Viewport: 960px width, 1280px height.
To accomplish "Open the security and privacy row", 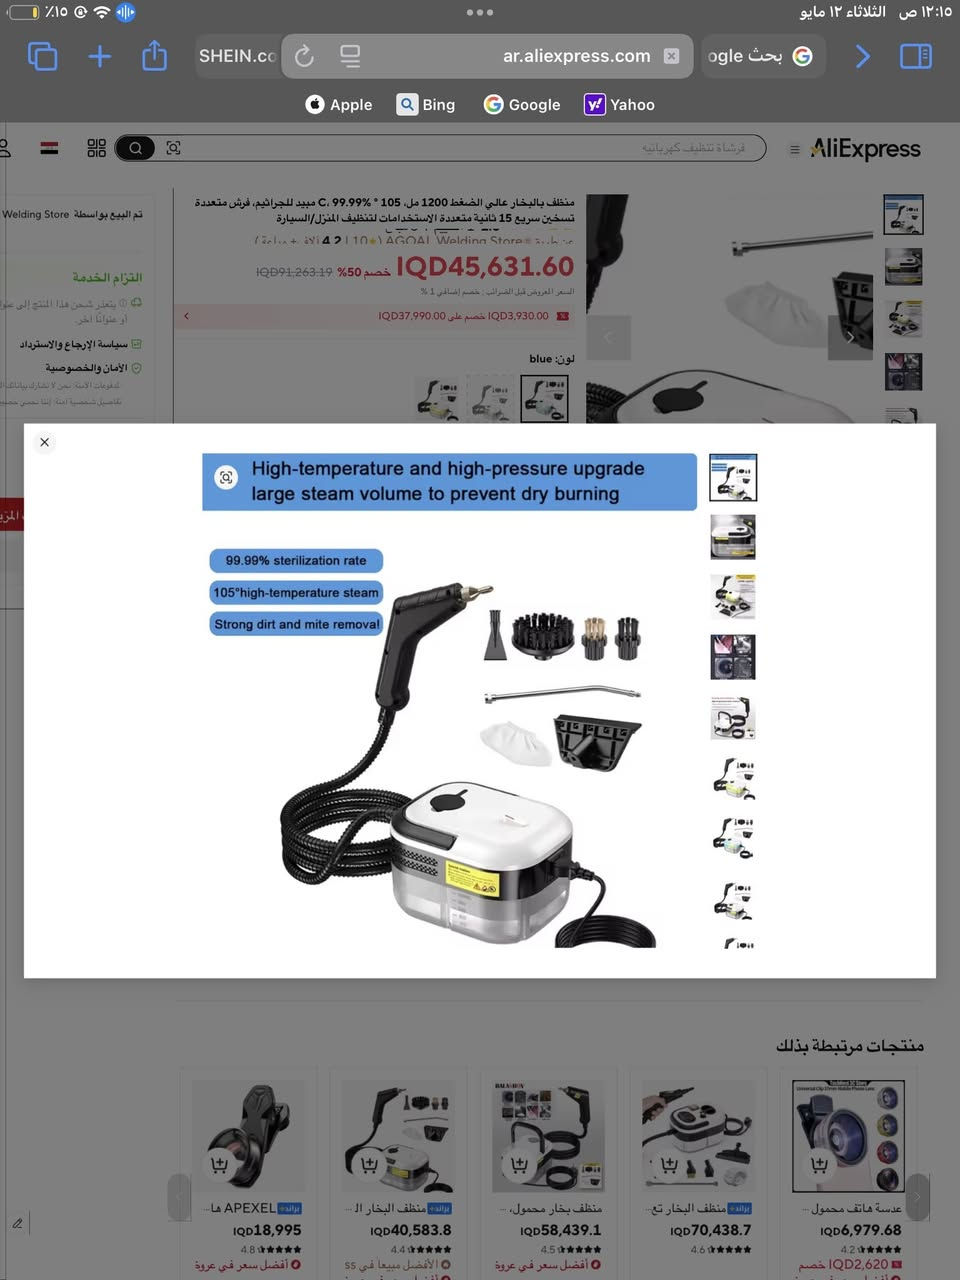I will (92, 368).
